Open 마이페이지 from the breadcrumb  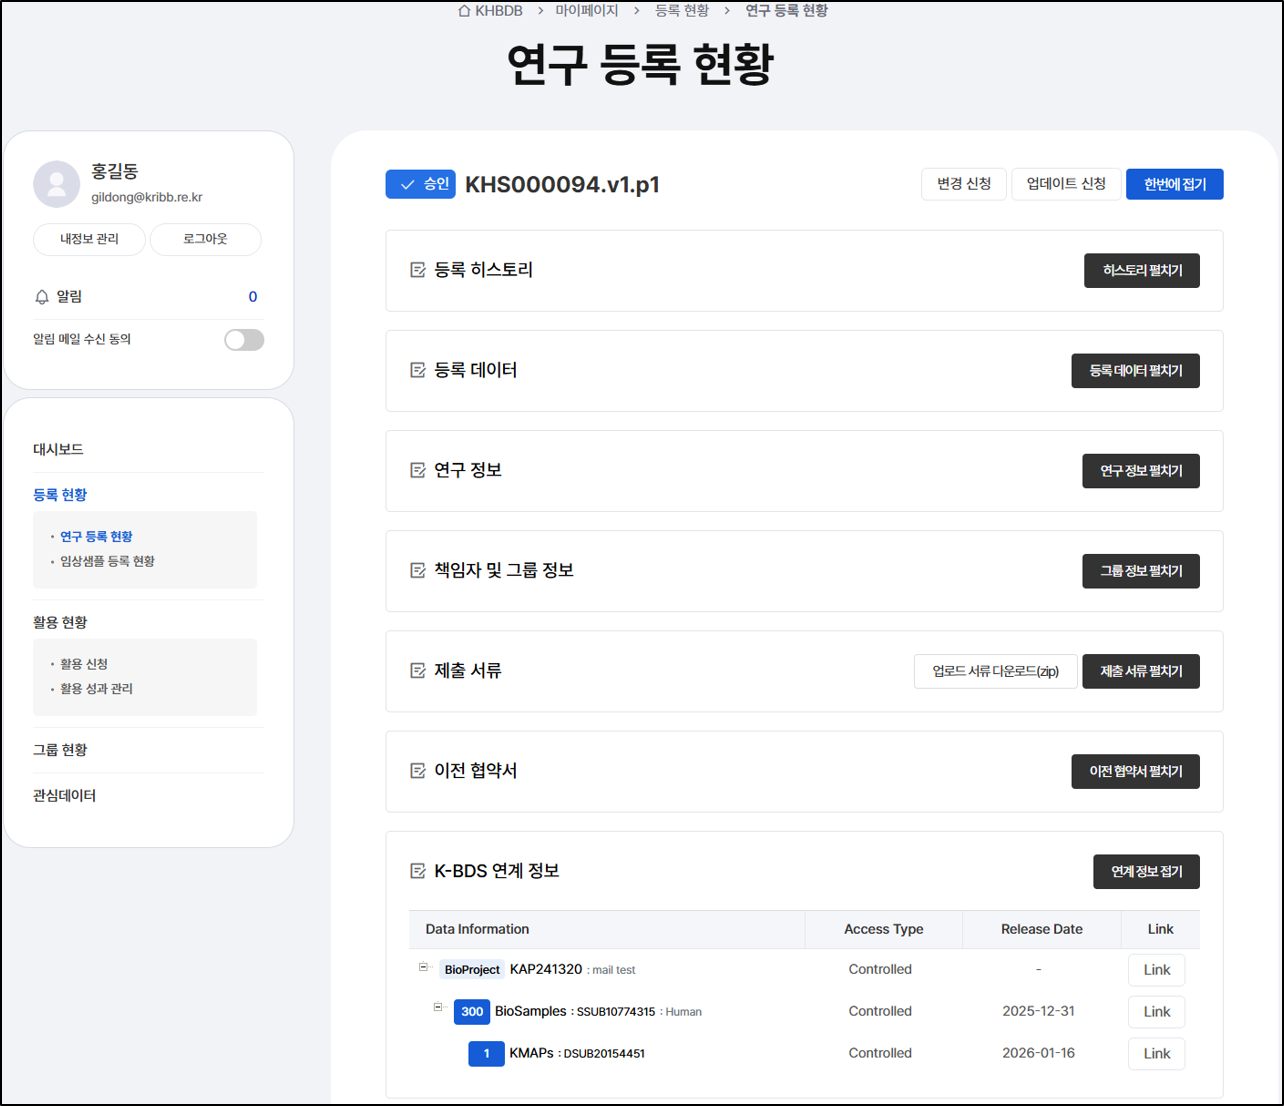(x=587, y=10)
